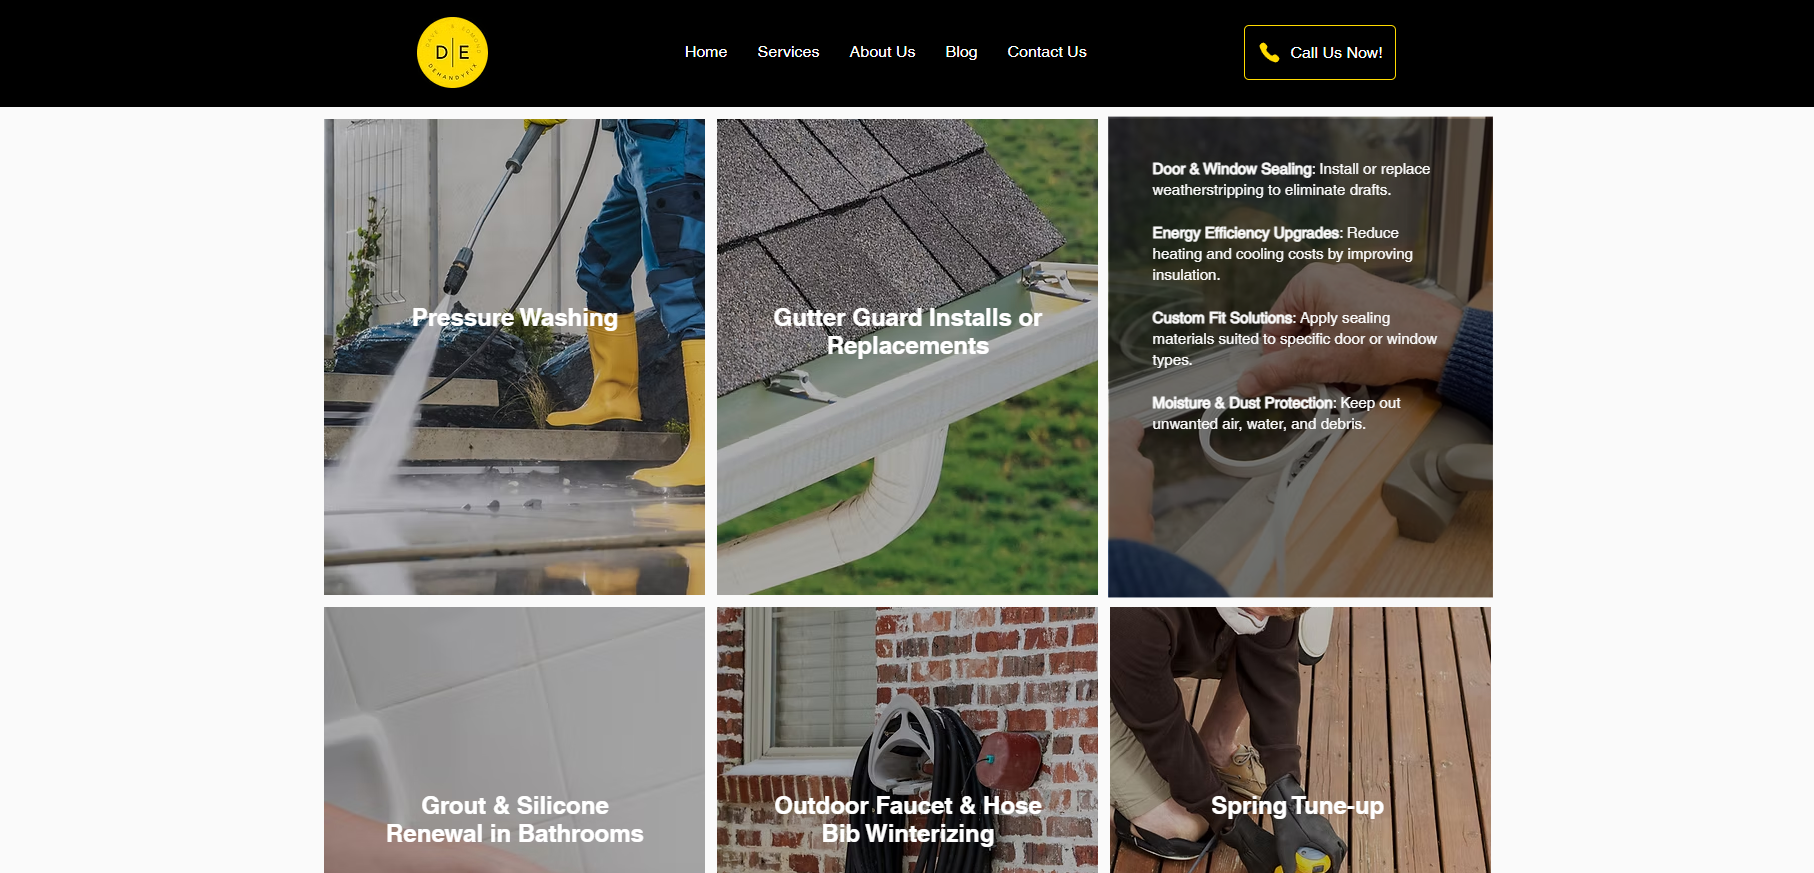Click the Moisture & Dust Protection paragraph
1814x873 pixels.
(1276, 413)
